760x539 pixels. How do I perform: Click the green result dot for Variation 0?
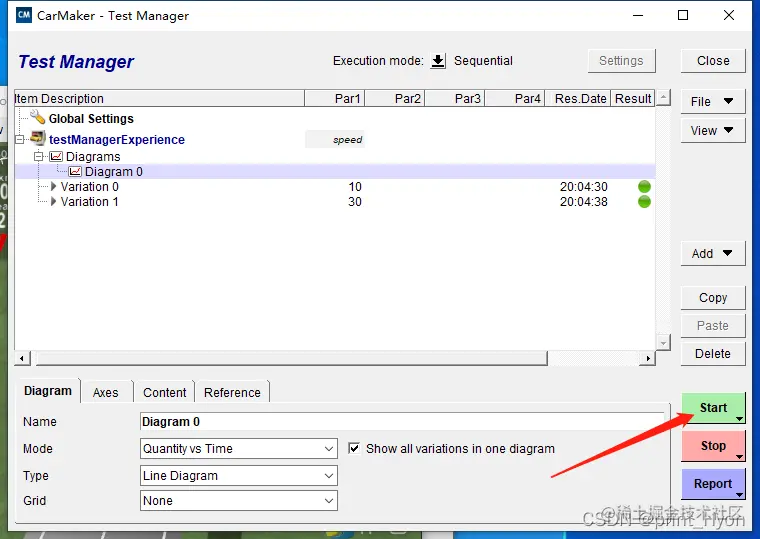coord(644,187)
